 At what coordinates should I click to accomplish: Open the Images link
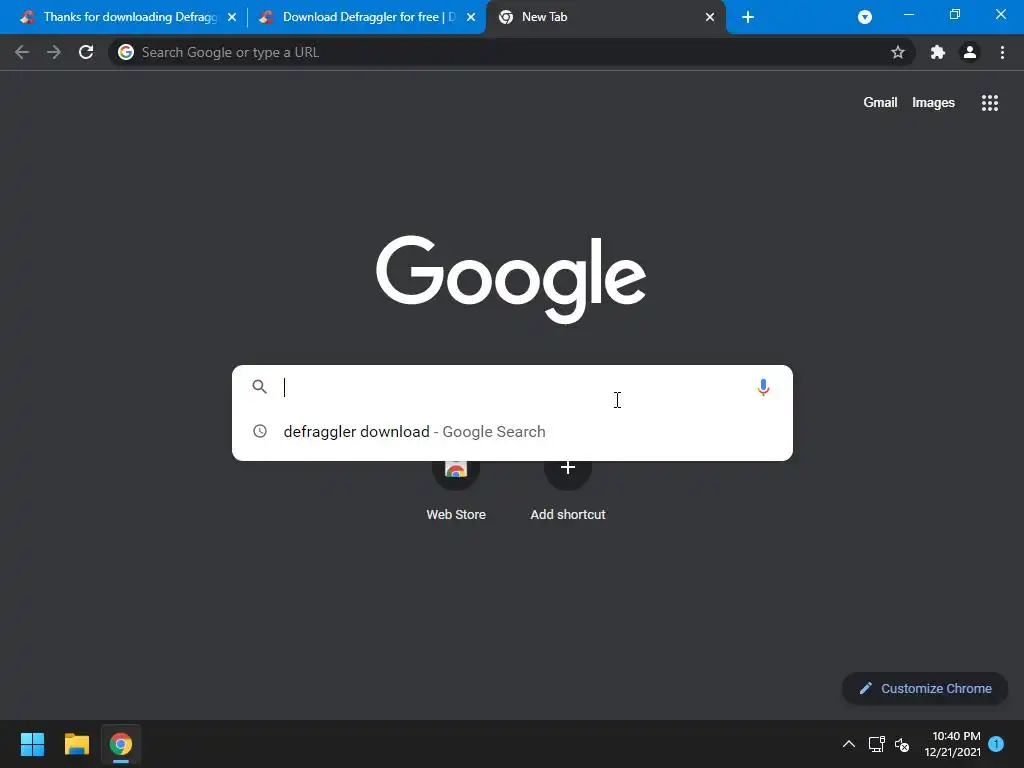(933, 103)
